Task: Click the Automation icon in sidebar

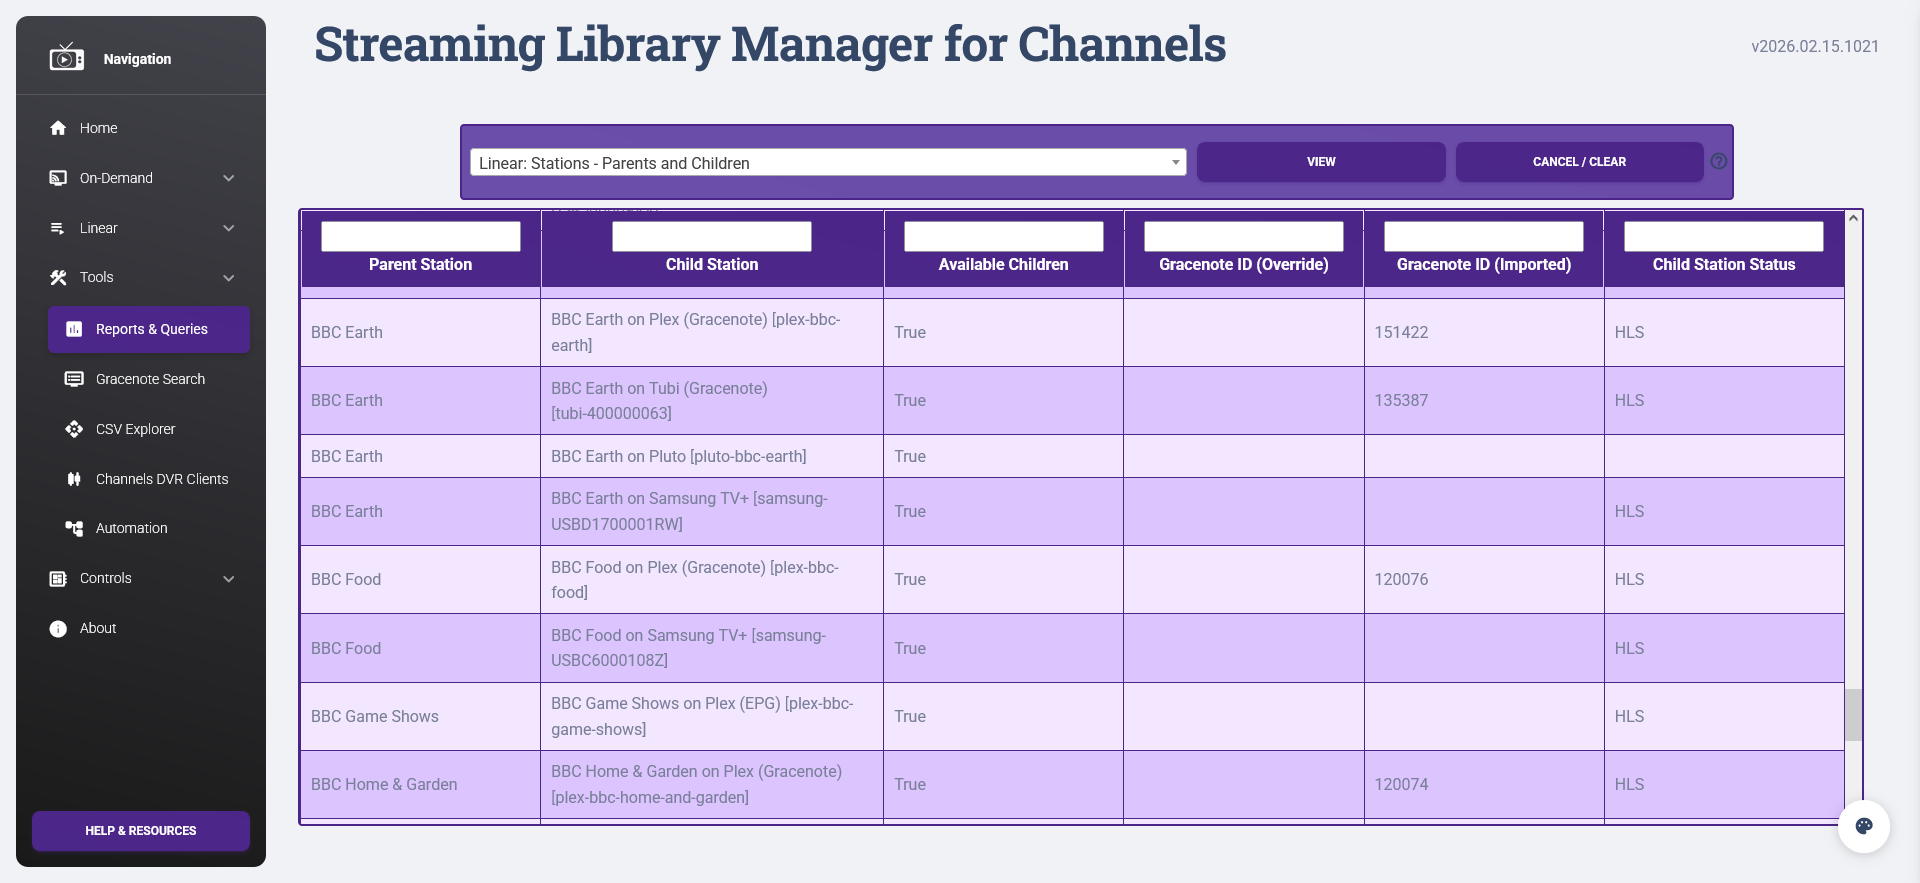Action: click(74, 528)
